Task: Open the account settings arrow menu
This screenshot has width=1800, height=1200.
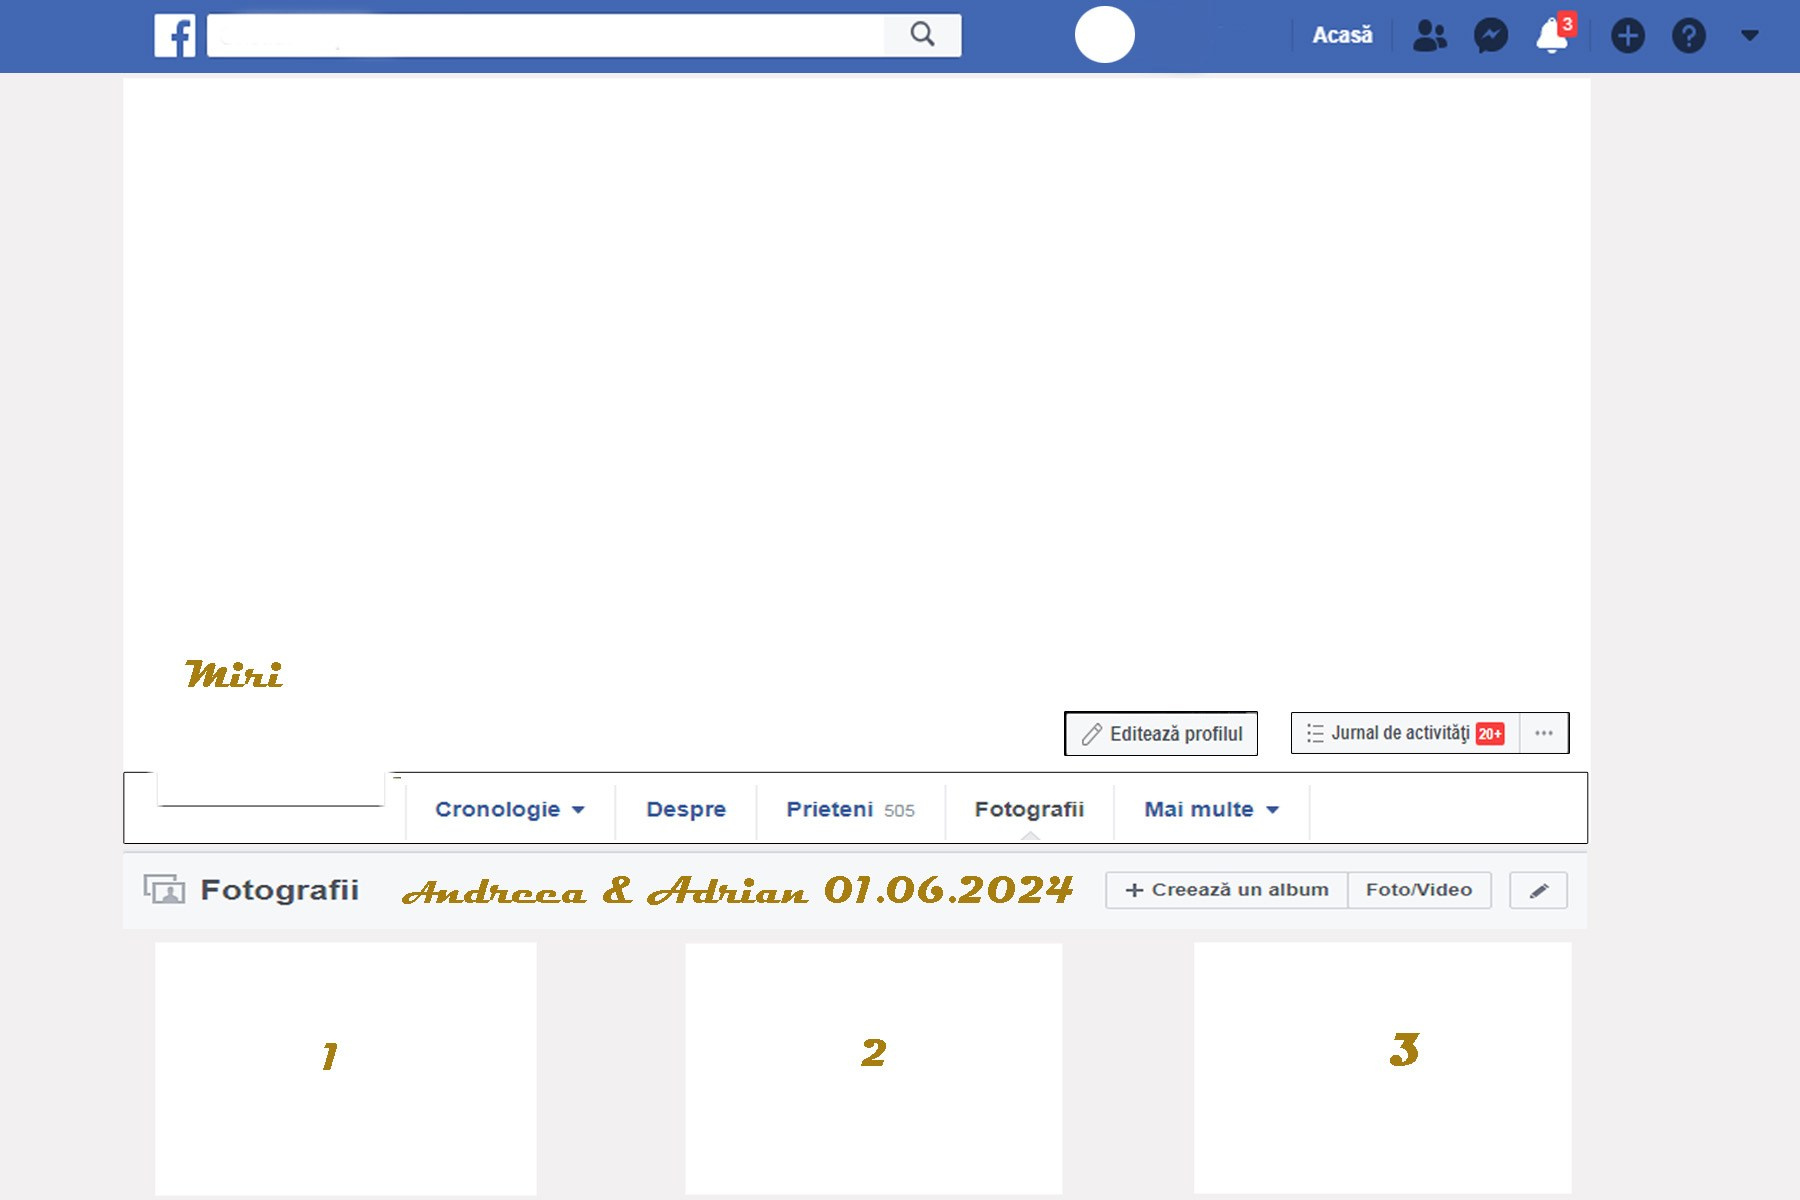Action: 1747,34
